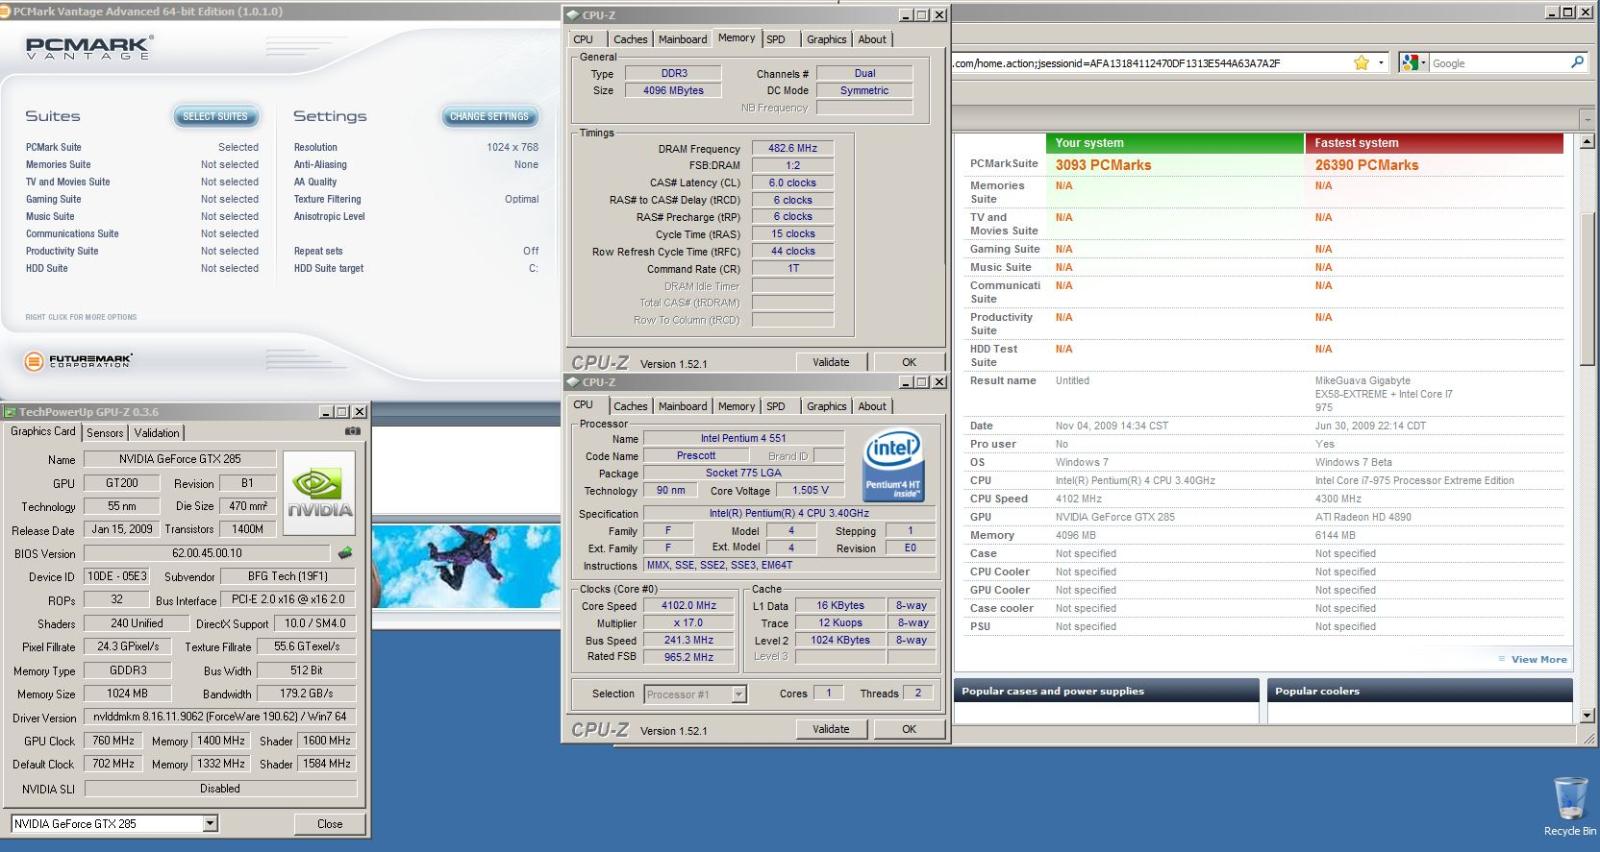Click Validate in the lower CPU-Z window

(831, 729)
